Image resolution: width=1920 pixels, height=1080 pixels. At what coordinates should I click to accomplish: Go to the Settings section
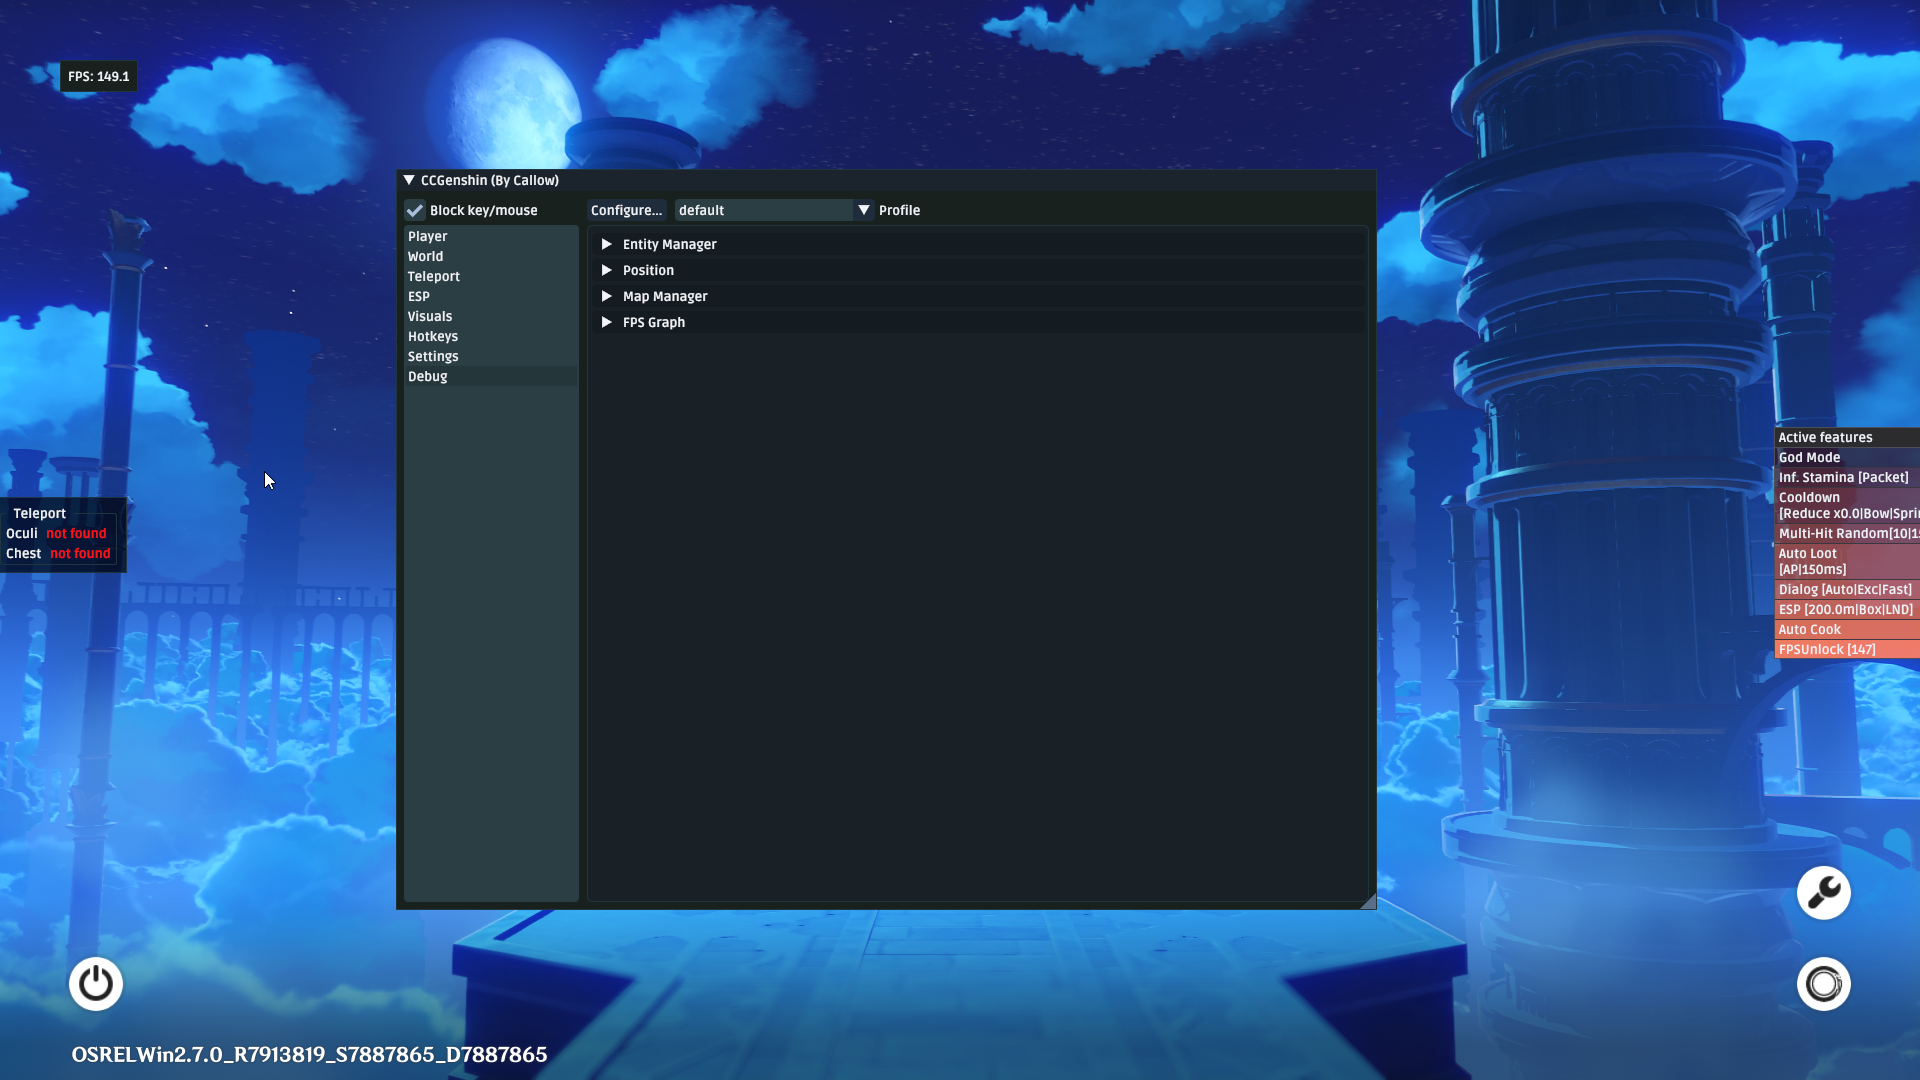[x=491, y=356]
